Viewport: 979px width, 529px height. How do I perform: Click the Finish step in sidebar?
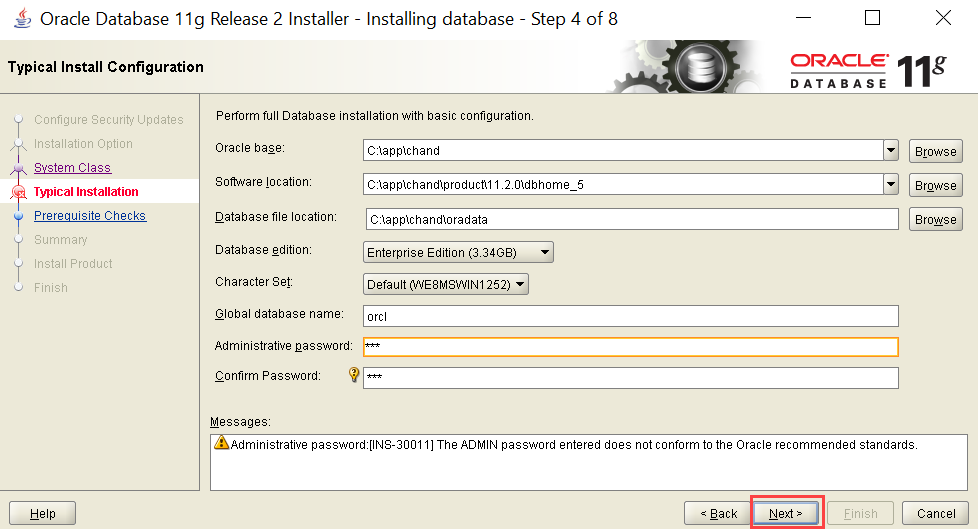(51, 287)
